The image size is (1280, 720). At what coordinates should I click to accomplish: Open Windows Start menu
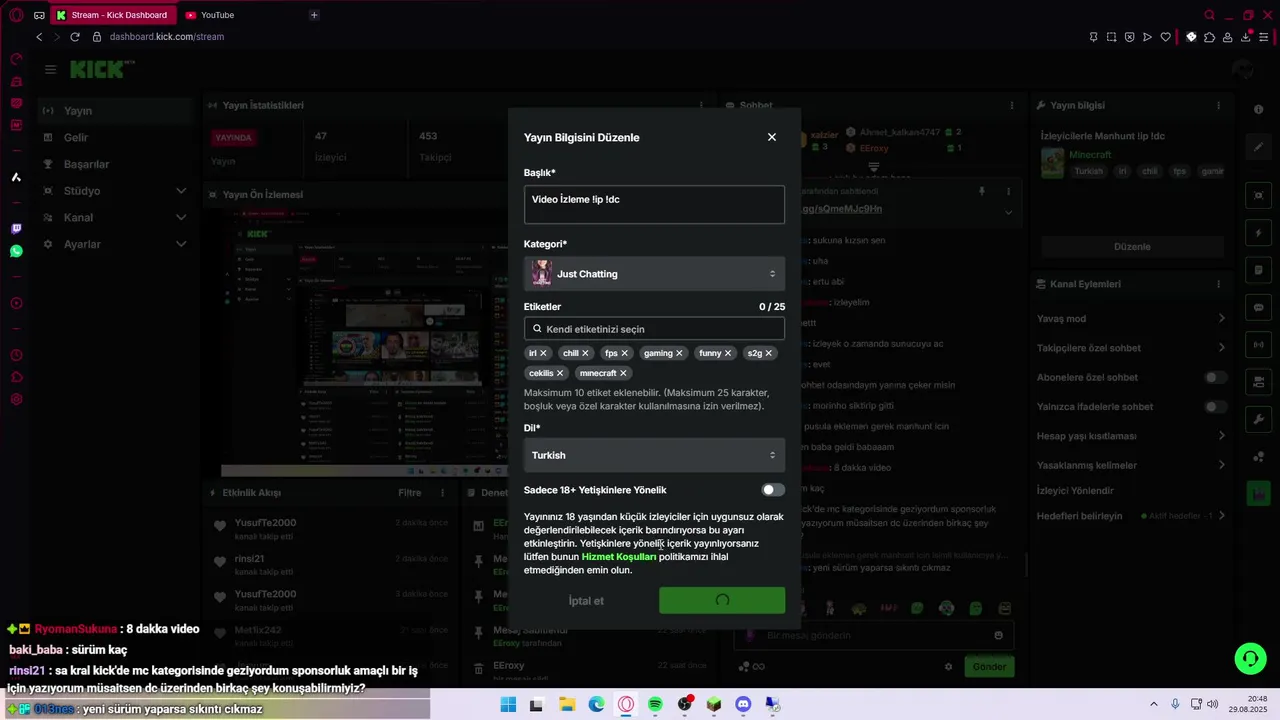[x=508, y=705]
